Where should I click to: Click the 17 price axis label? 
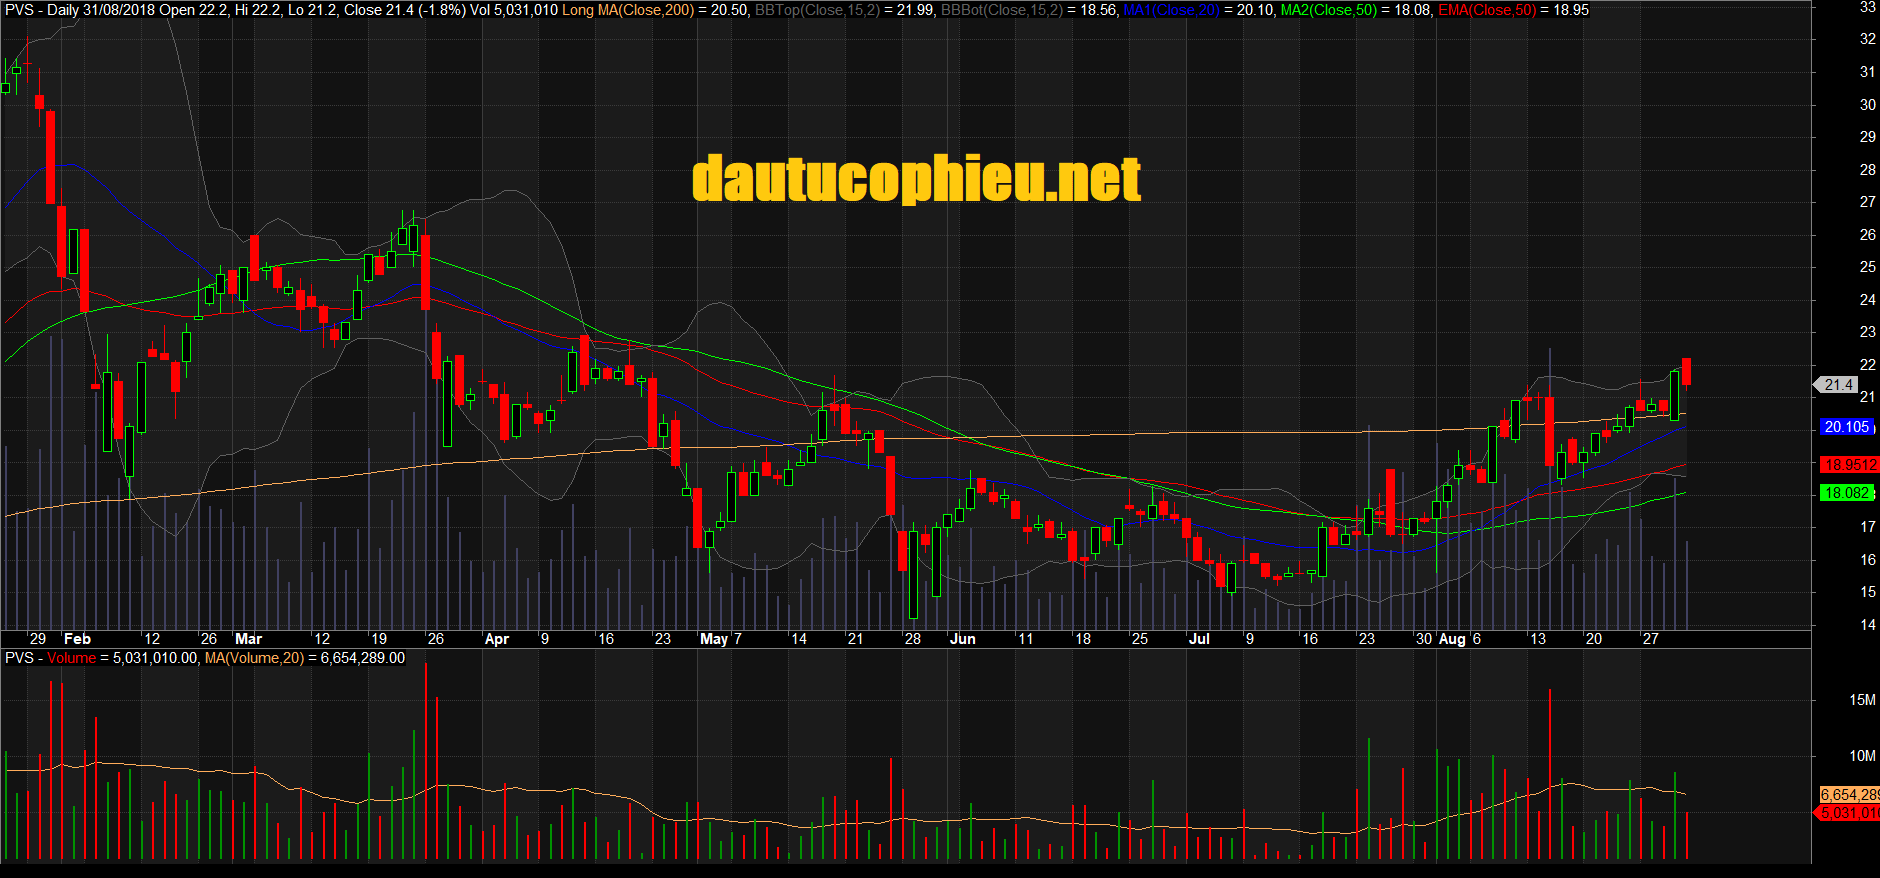click(1867, 527)
